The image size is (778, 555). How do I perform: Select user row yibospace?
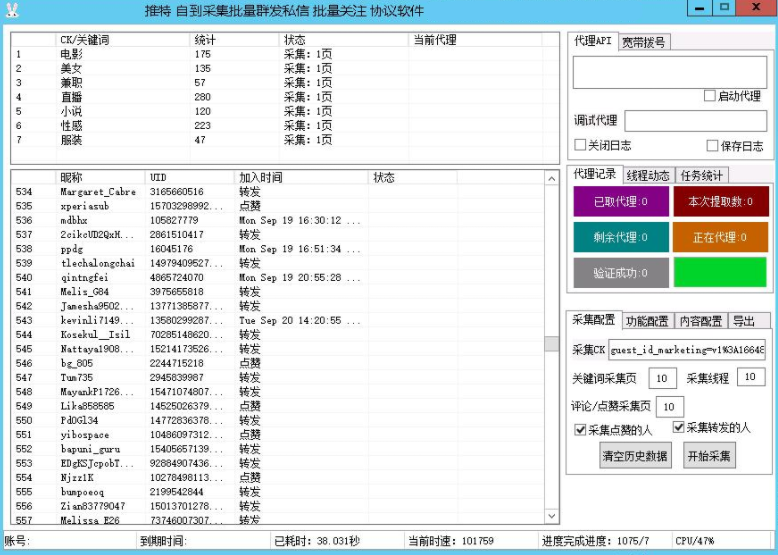pos(278,434)
